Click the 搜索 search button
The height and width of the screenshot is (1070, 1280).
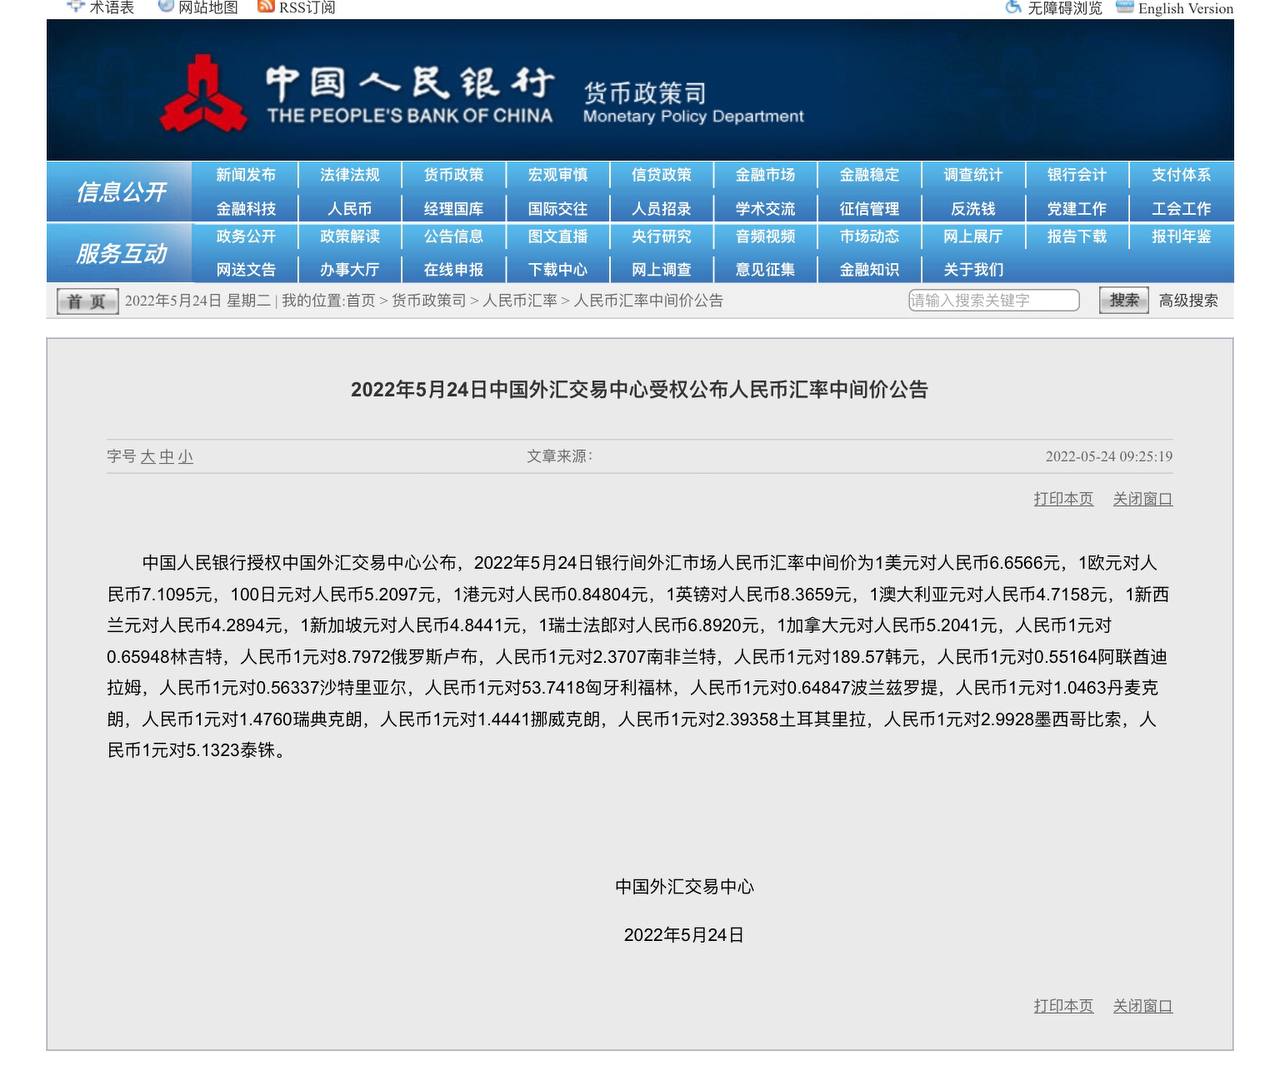click(1124, 300)
